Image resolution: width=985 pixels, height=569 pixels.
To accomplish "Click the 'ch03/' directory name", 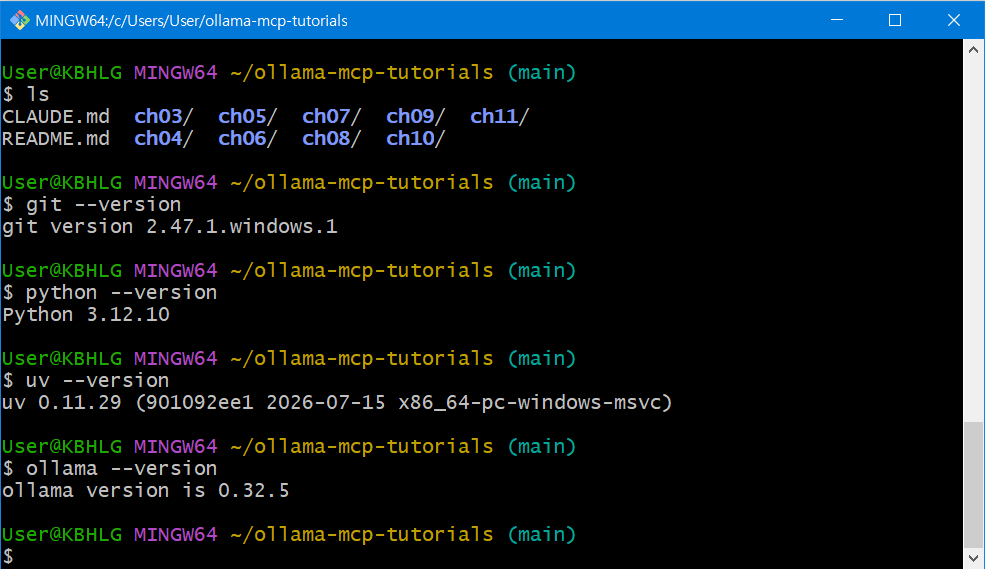I will click(x=164, y=116).
